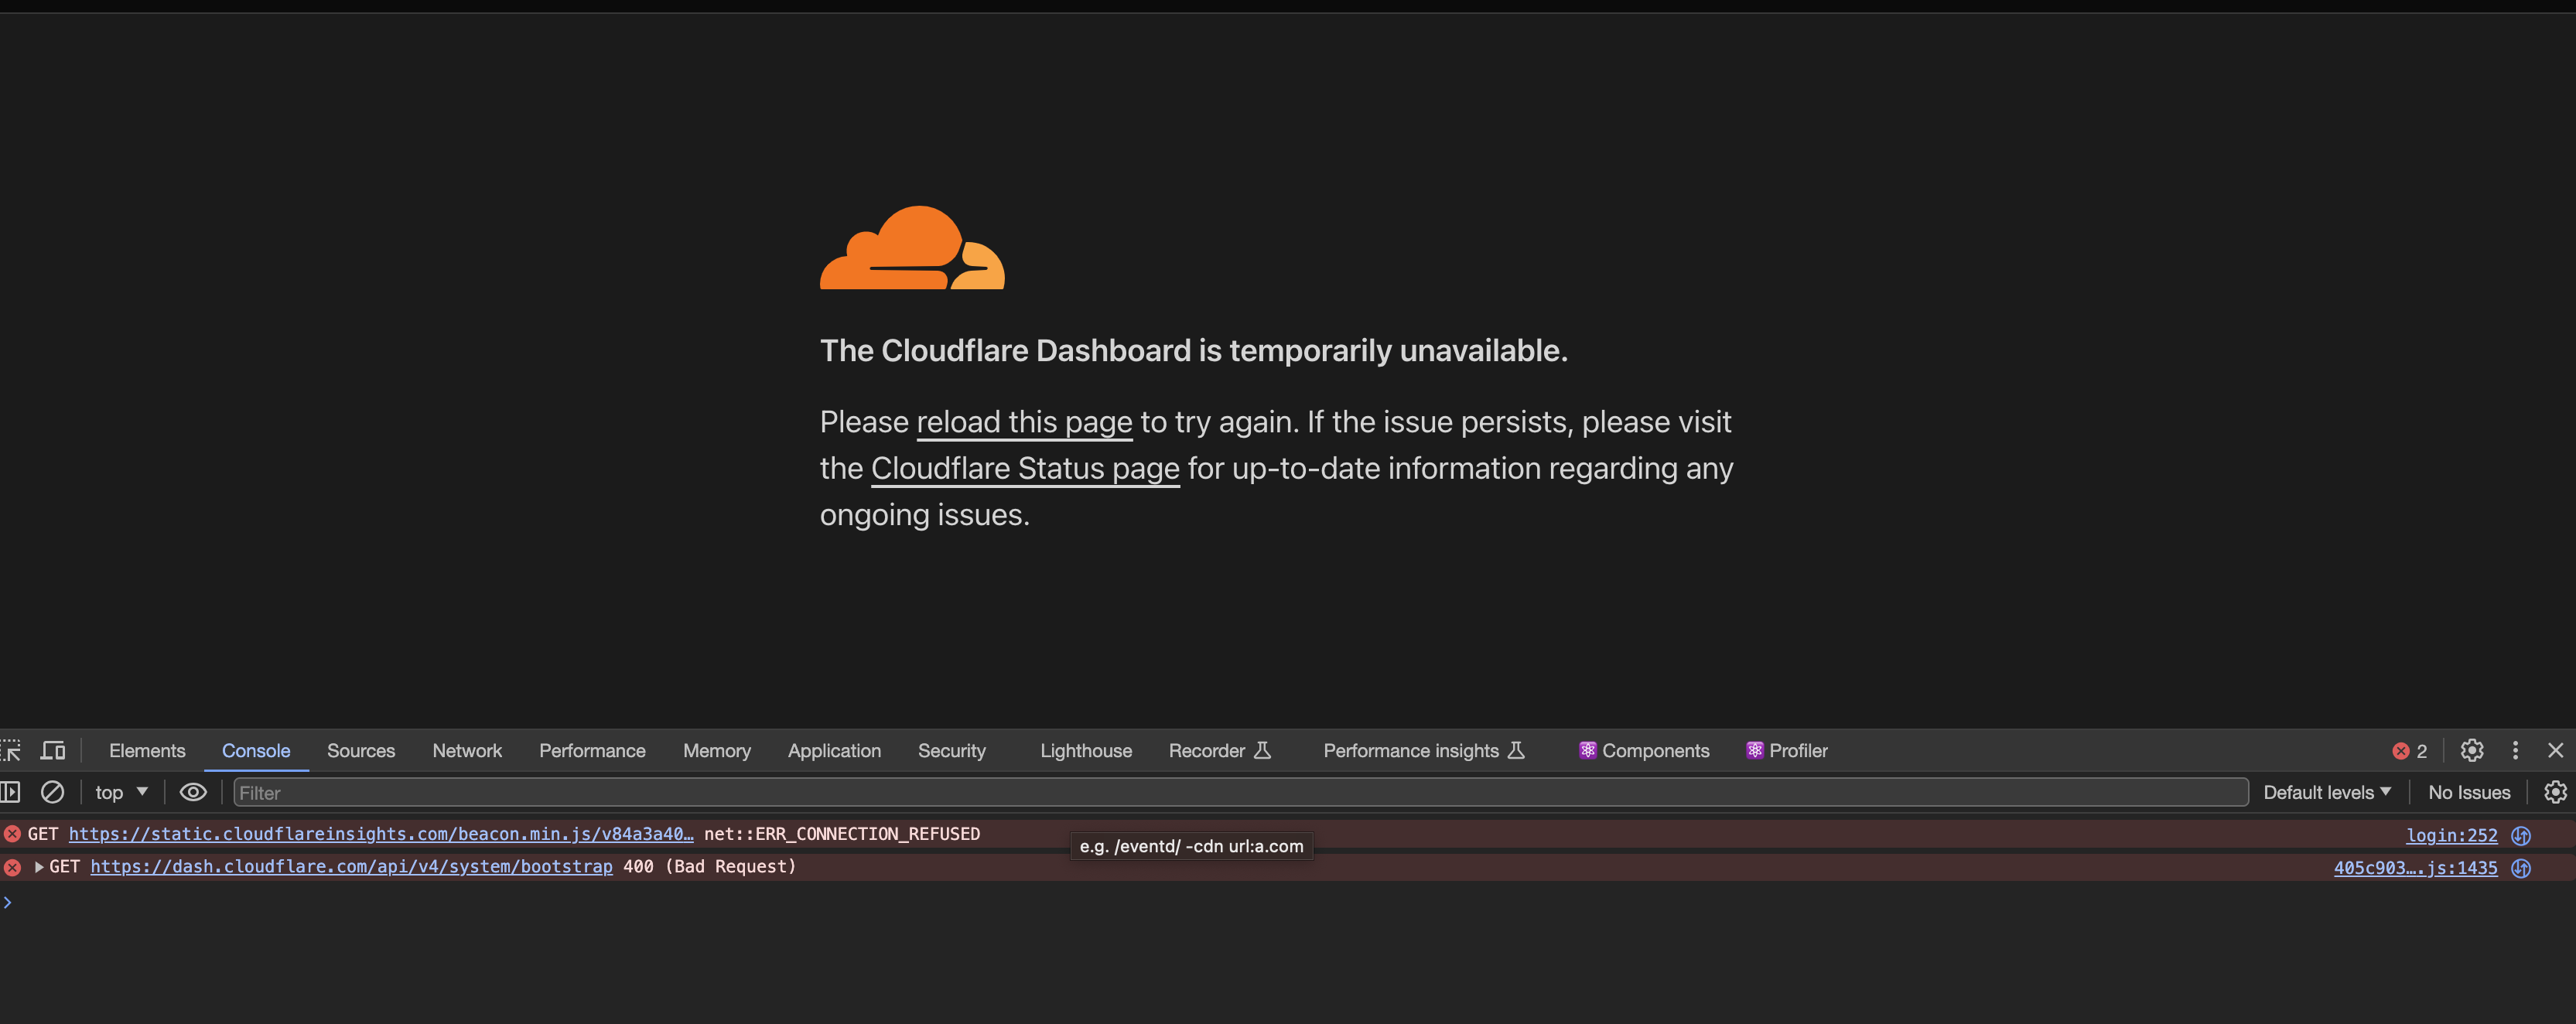
Task: Click the red error count badge showing 2
Action: [2409, 751]
